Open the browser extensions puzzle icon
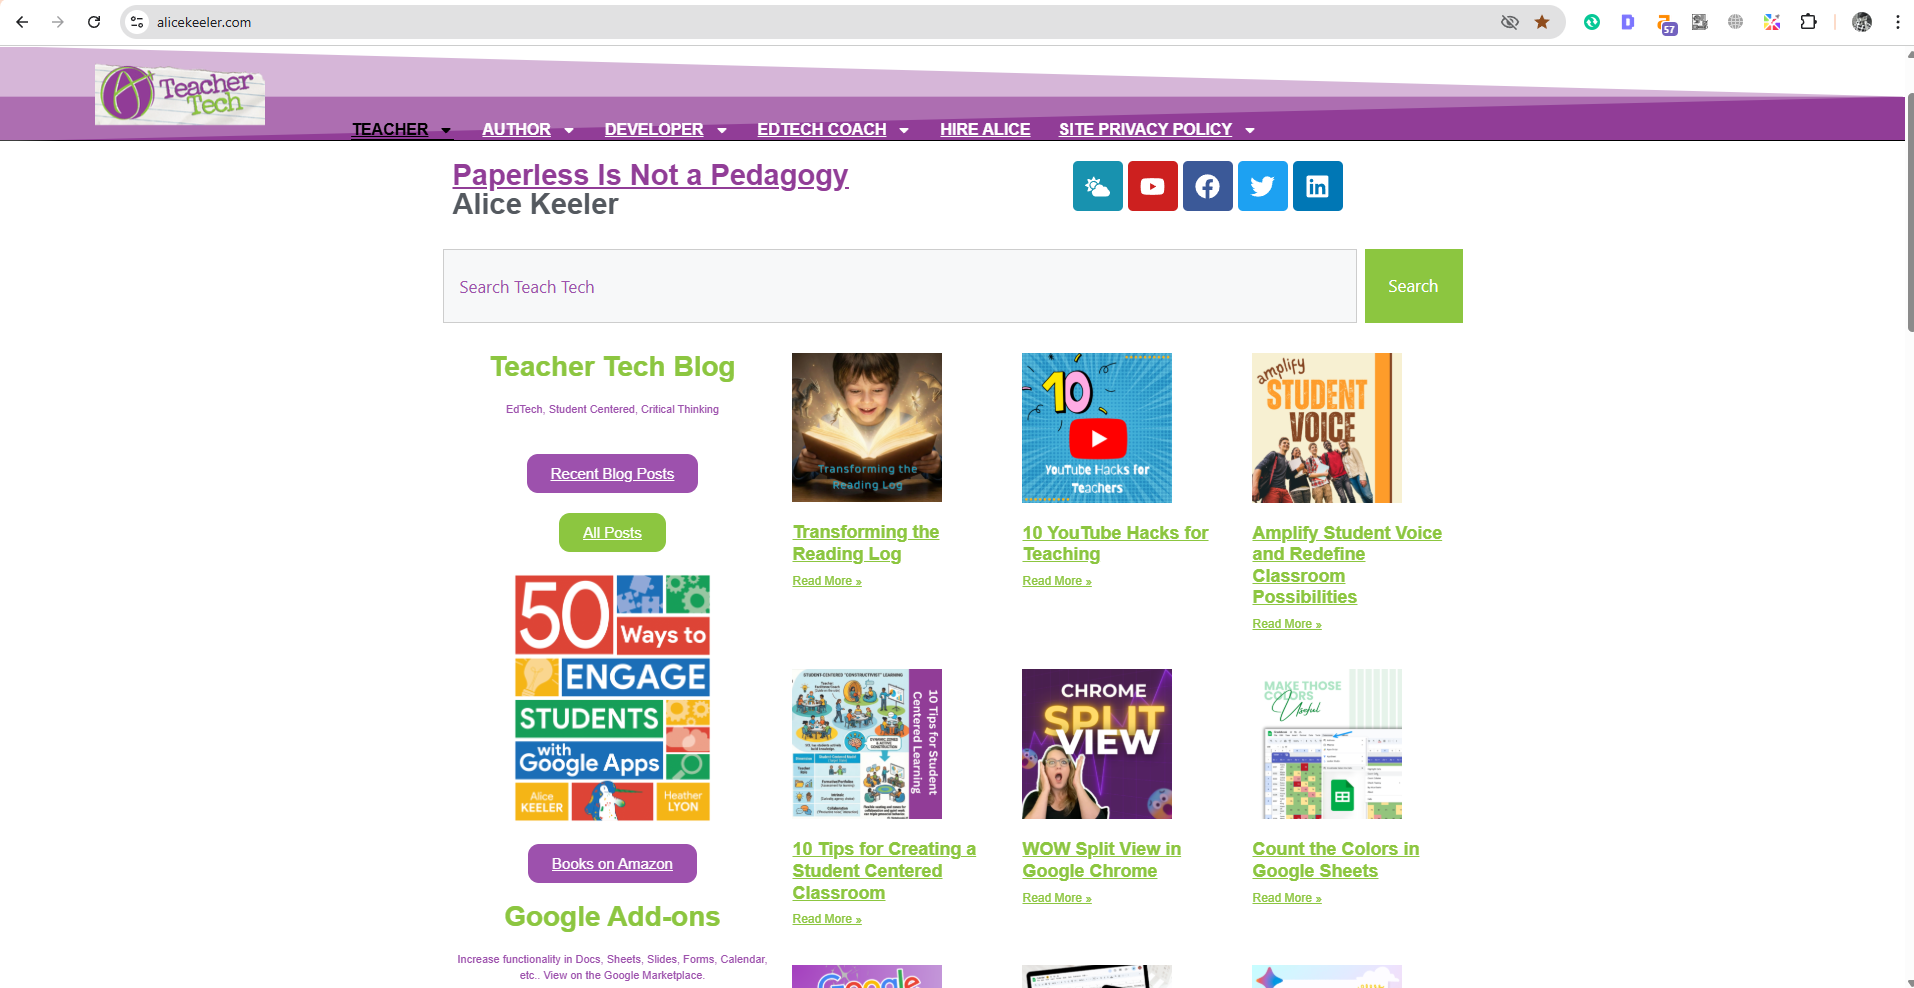1914x988 pixels. (x=1808, y=22)
